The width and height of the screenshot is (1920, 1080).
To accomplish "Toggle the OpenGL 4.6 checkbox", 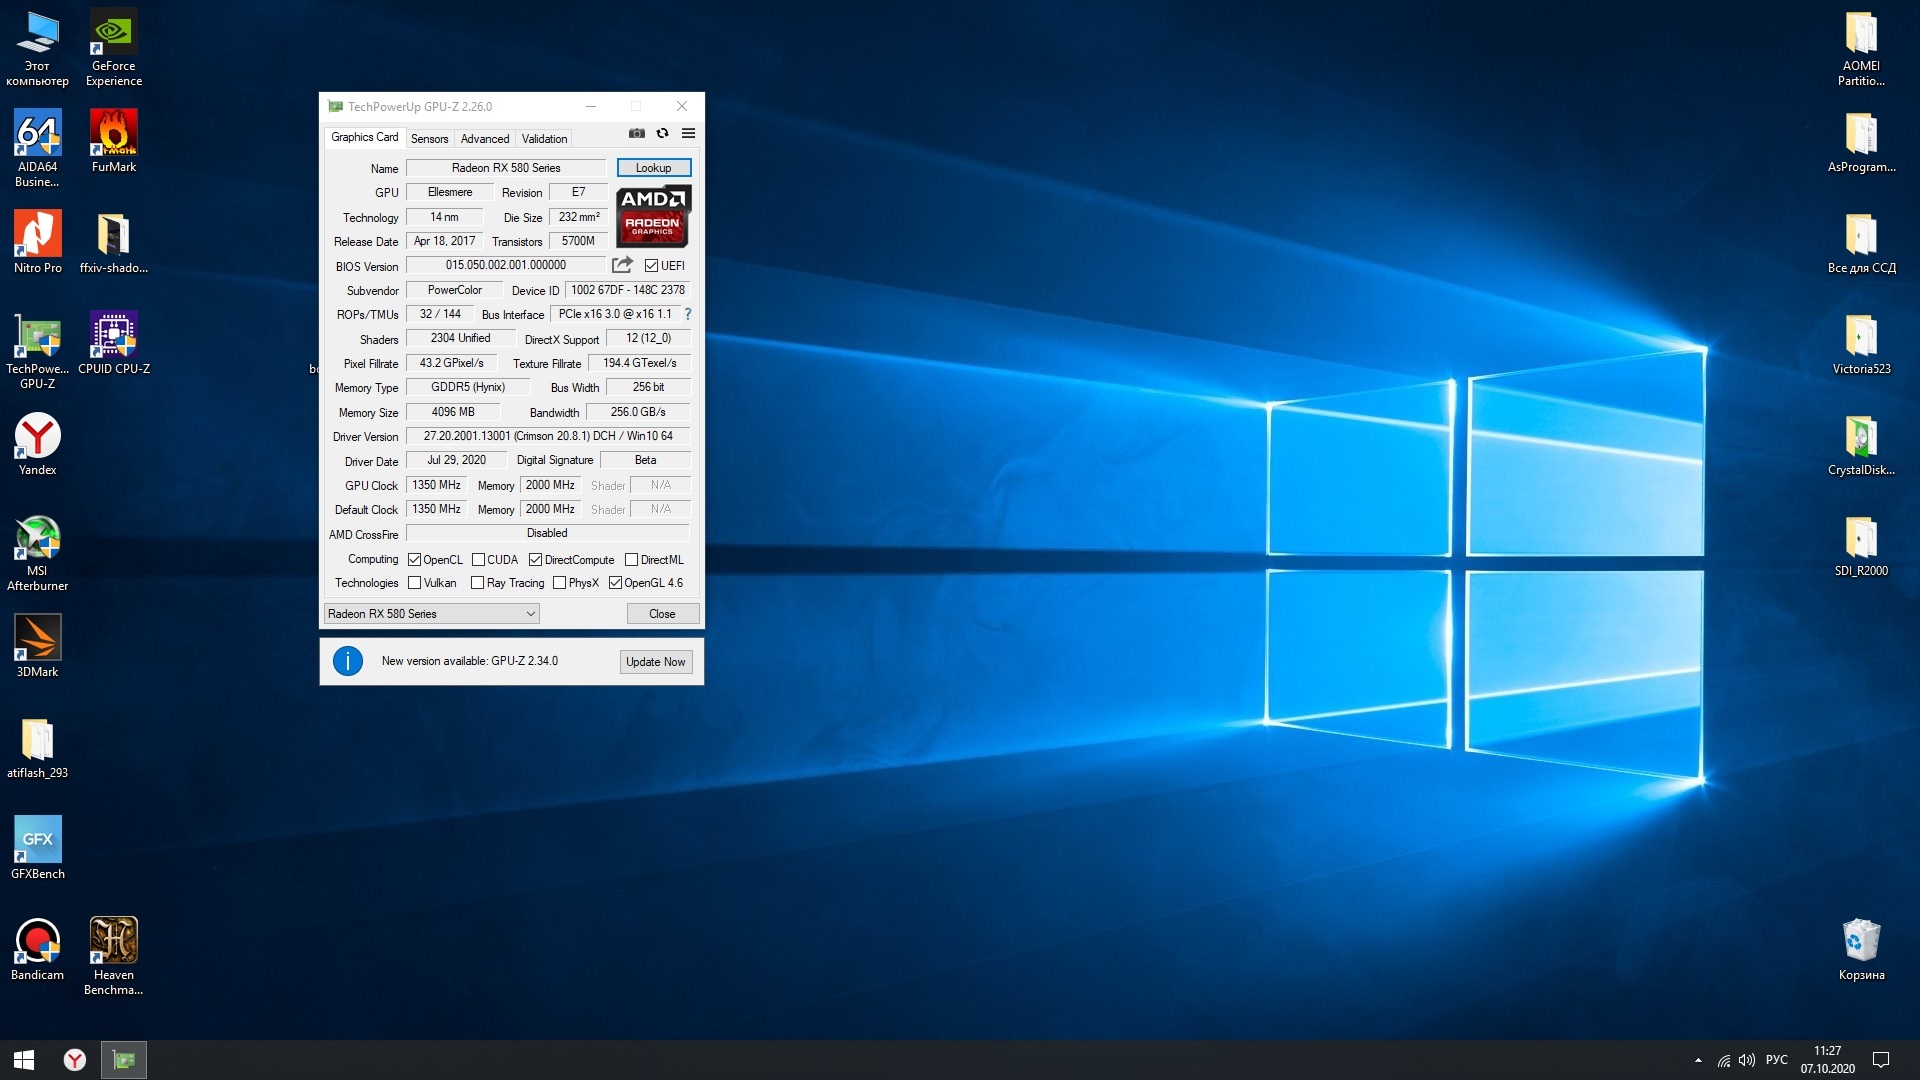I will click(x=615, y=583).
